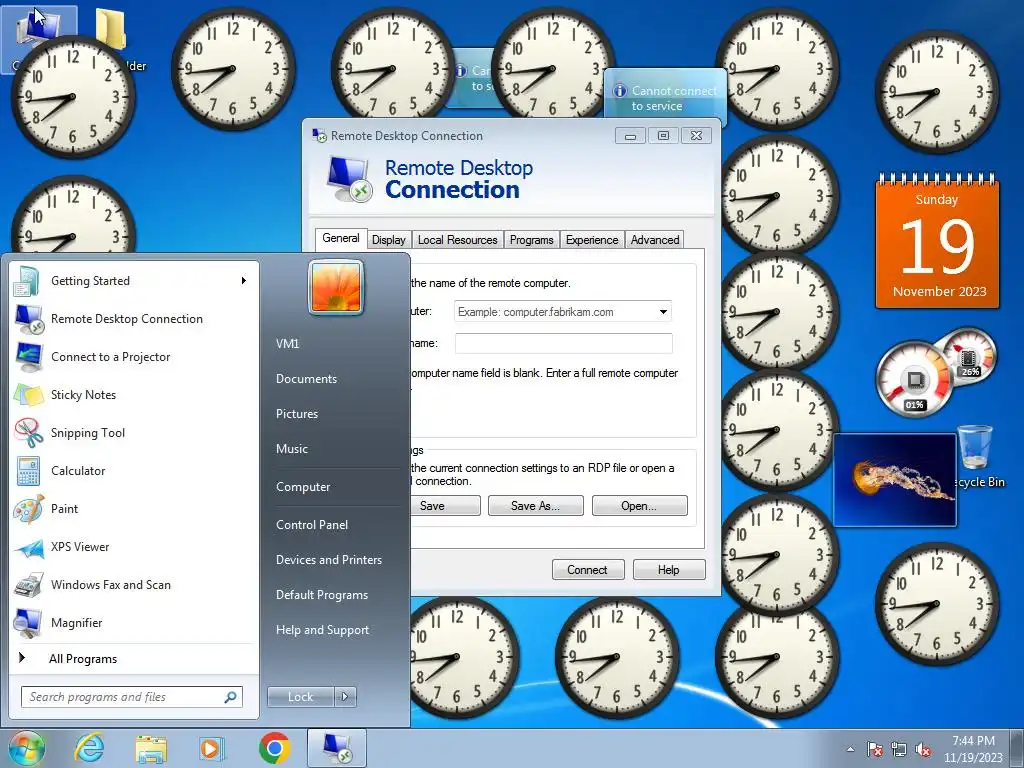Open Devices and Printers
Screen dimensions: 1024x768
point(328,560)
